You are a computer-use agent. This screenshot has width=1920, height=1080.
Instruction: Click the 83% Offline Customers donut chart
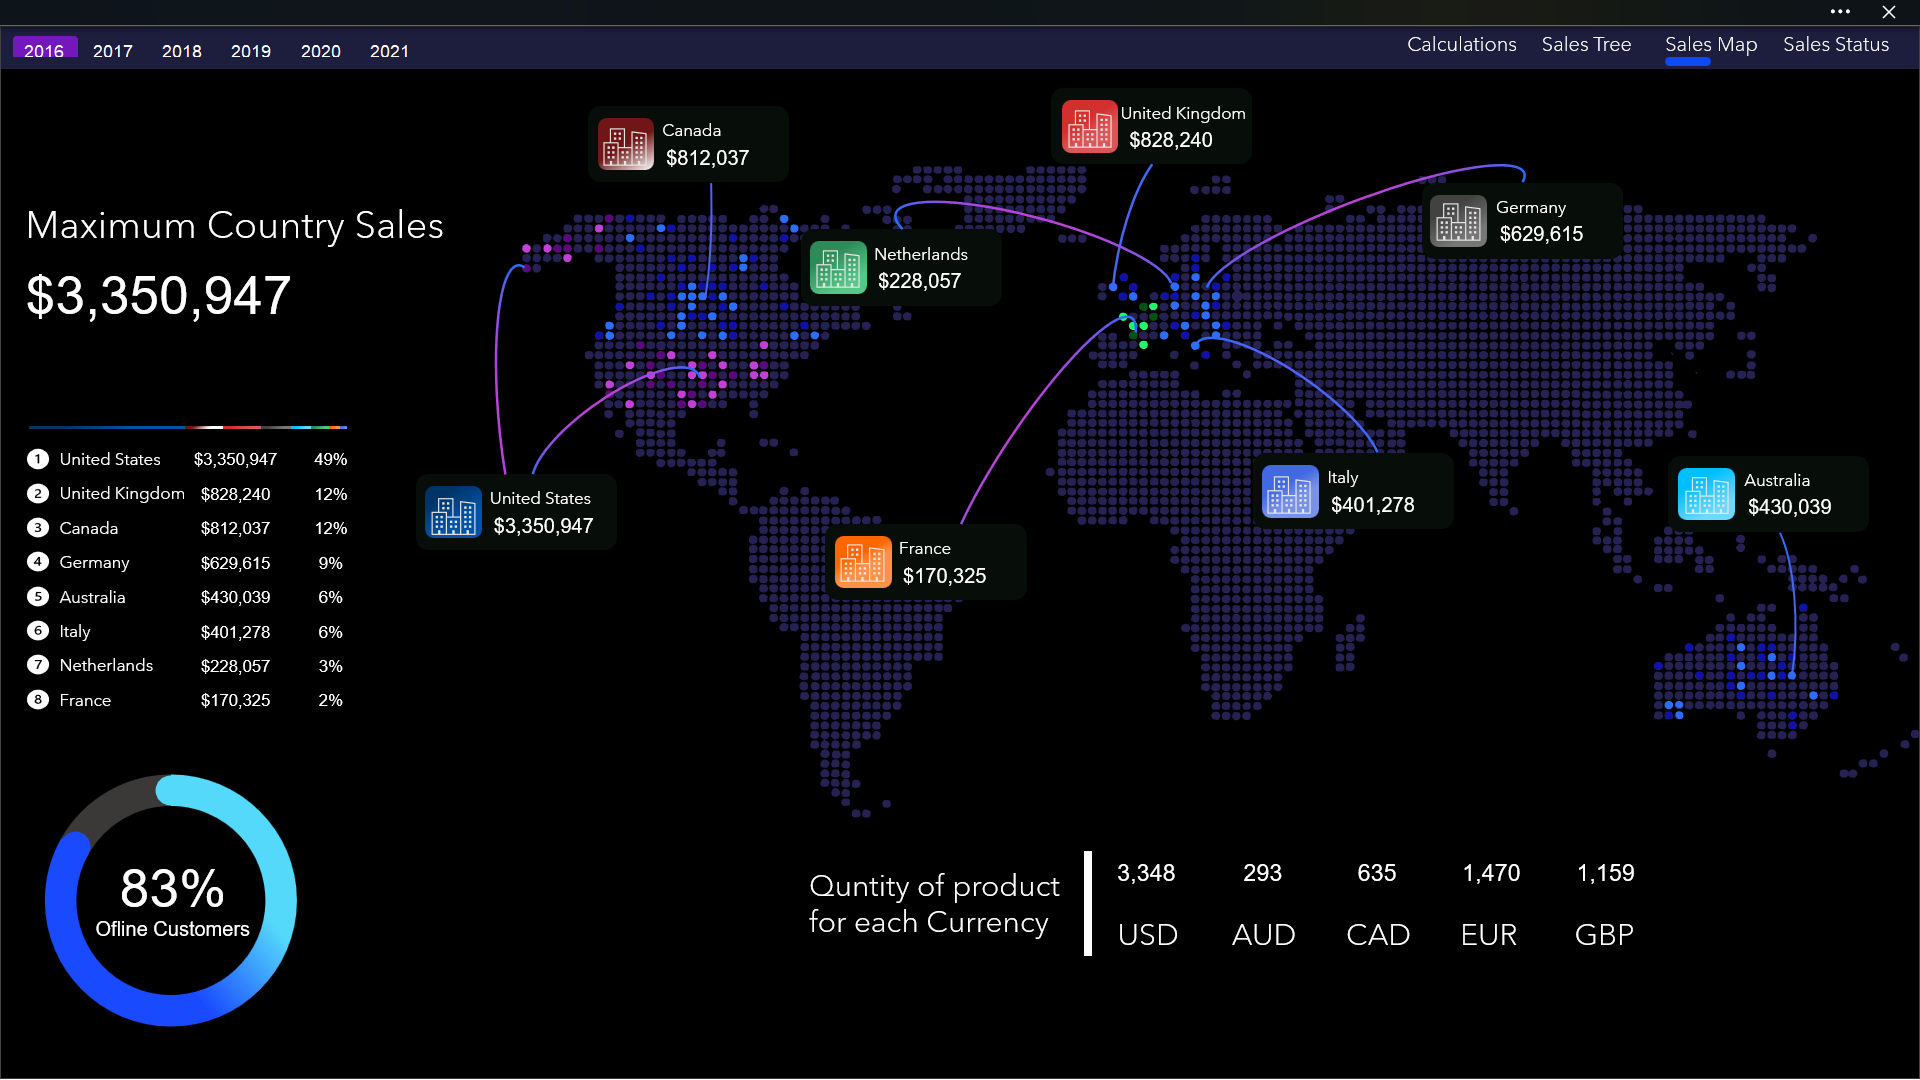(x=171, y=900)
